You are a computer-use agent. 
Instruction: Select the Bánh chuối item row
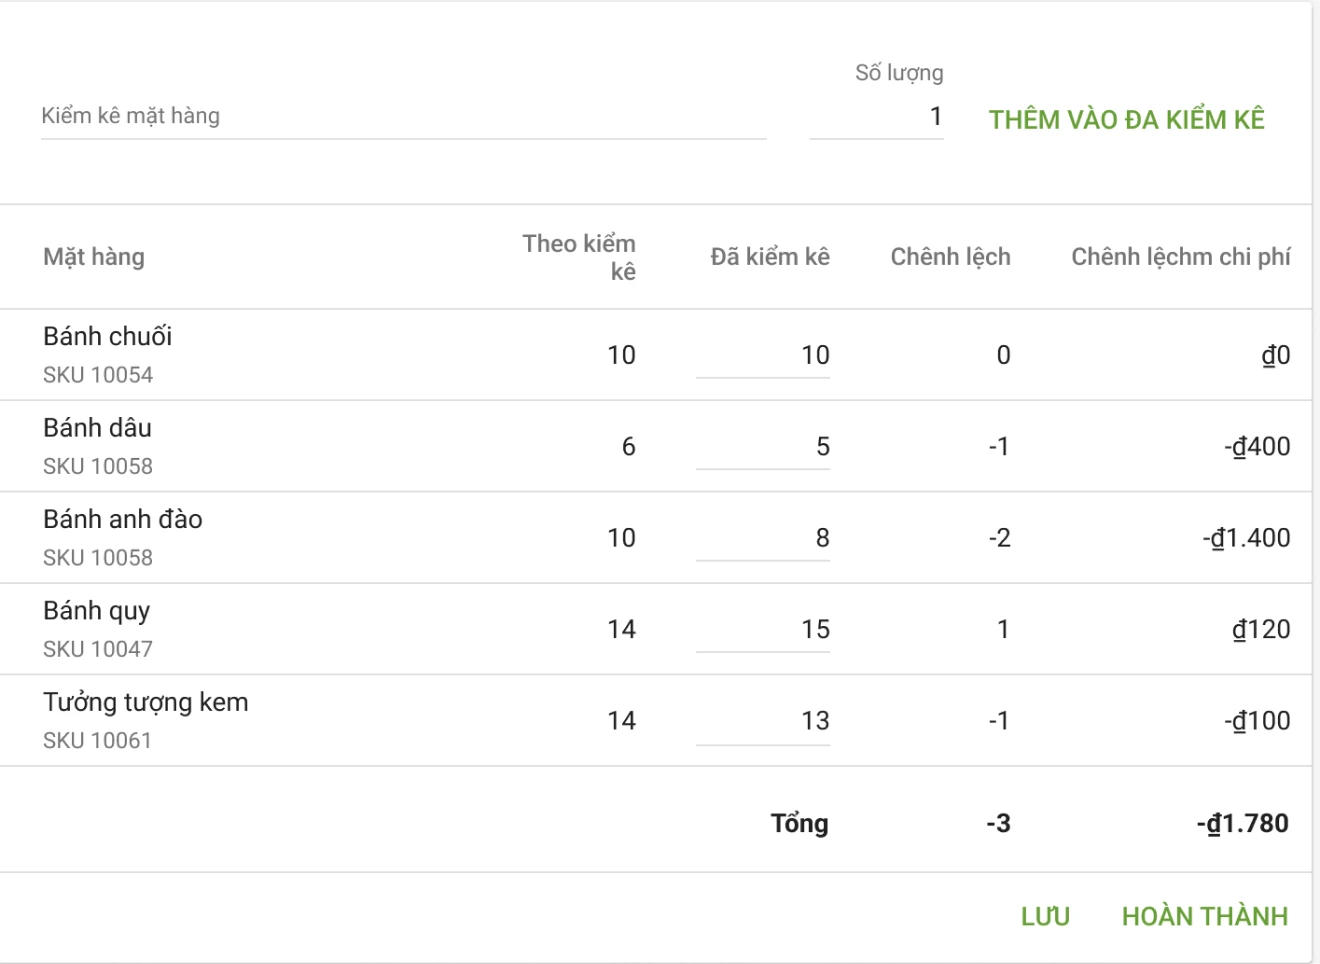click(x=107, y=337)
